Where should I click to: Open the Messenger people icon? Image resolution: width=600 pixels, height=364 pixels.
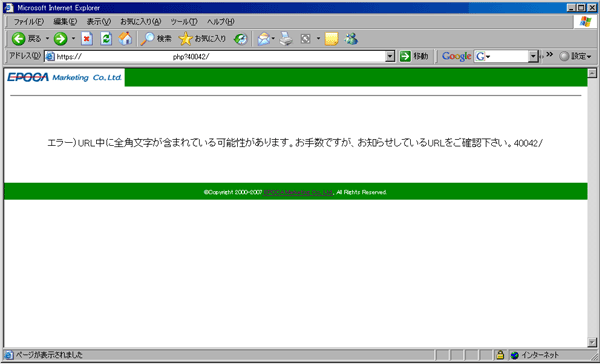[x=351, y=39]
